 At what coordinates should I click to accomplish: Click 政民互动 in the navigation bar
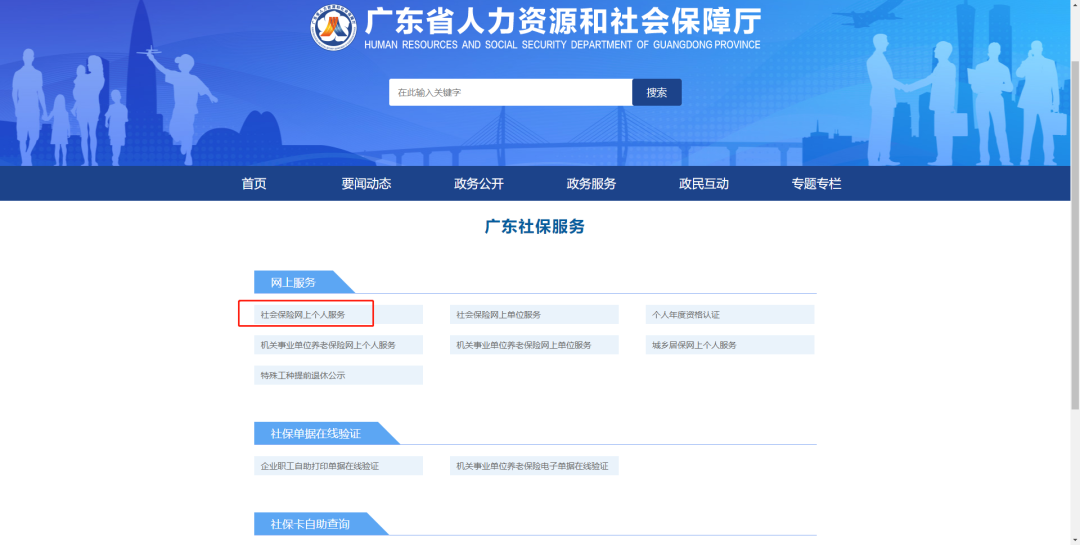point(704,184)
